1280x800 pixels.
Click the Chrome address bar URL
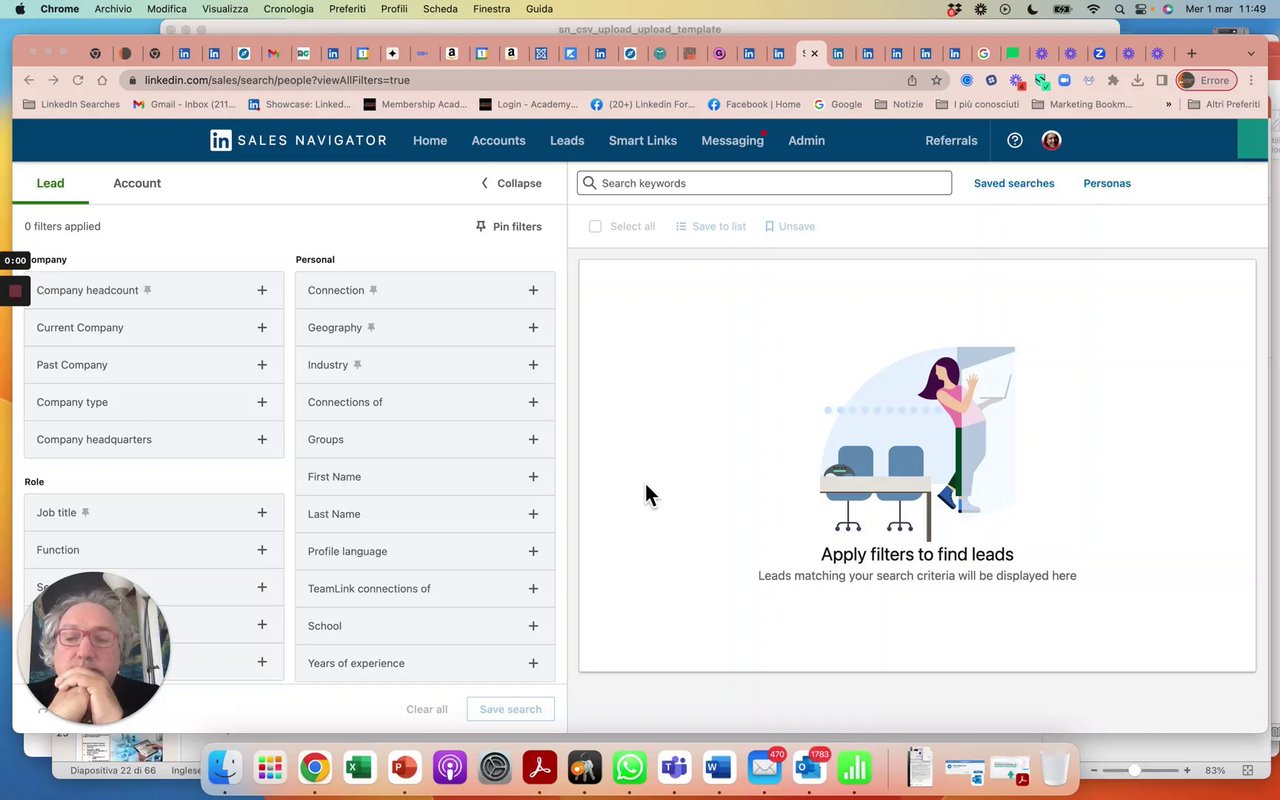coord(277,80)
